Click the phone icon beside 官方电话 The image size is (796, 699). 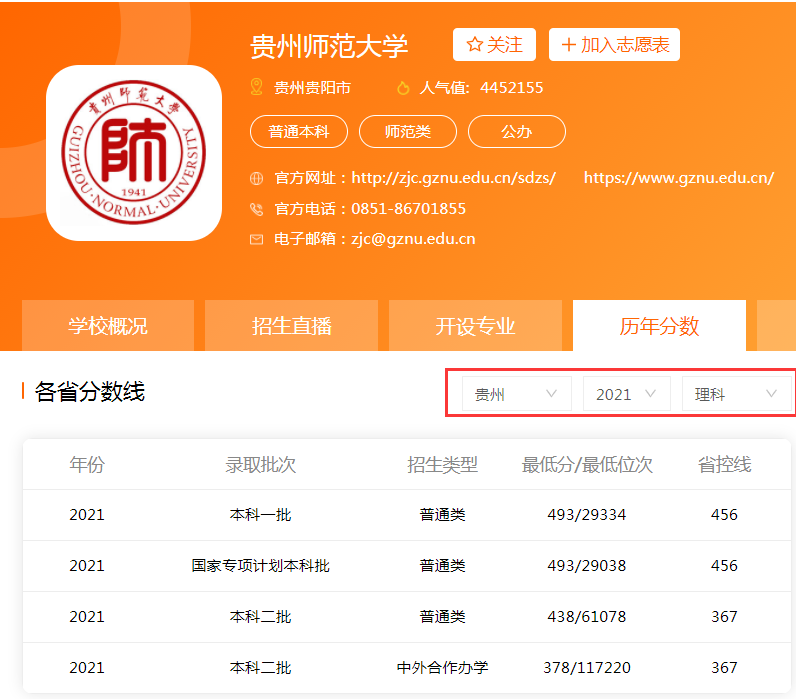pos(256,209)
